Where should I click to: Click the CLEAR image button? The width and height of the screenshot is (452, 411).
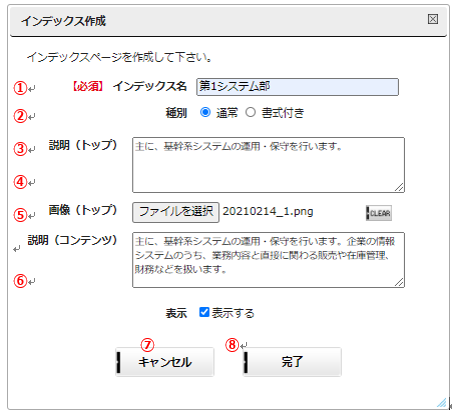[x=379, y=213]
